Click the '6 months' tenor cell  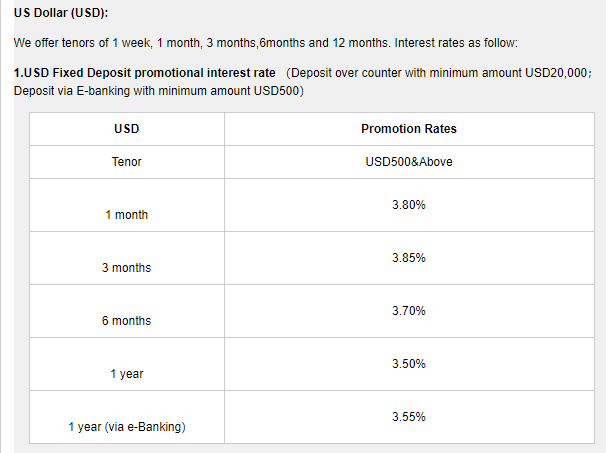coord(127,321)
